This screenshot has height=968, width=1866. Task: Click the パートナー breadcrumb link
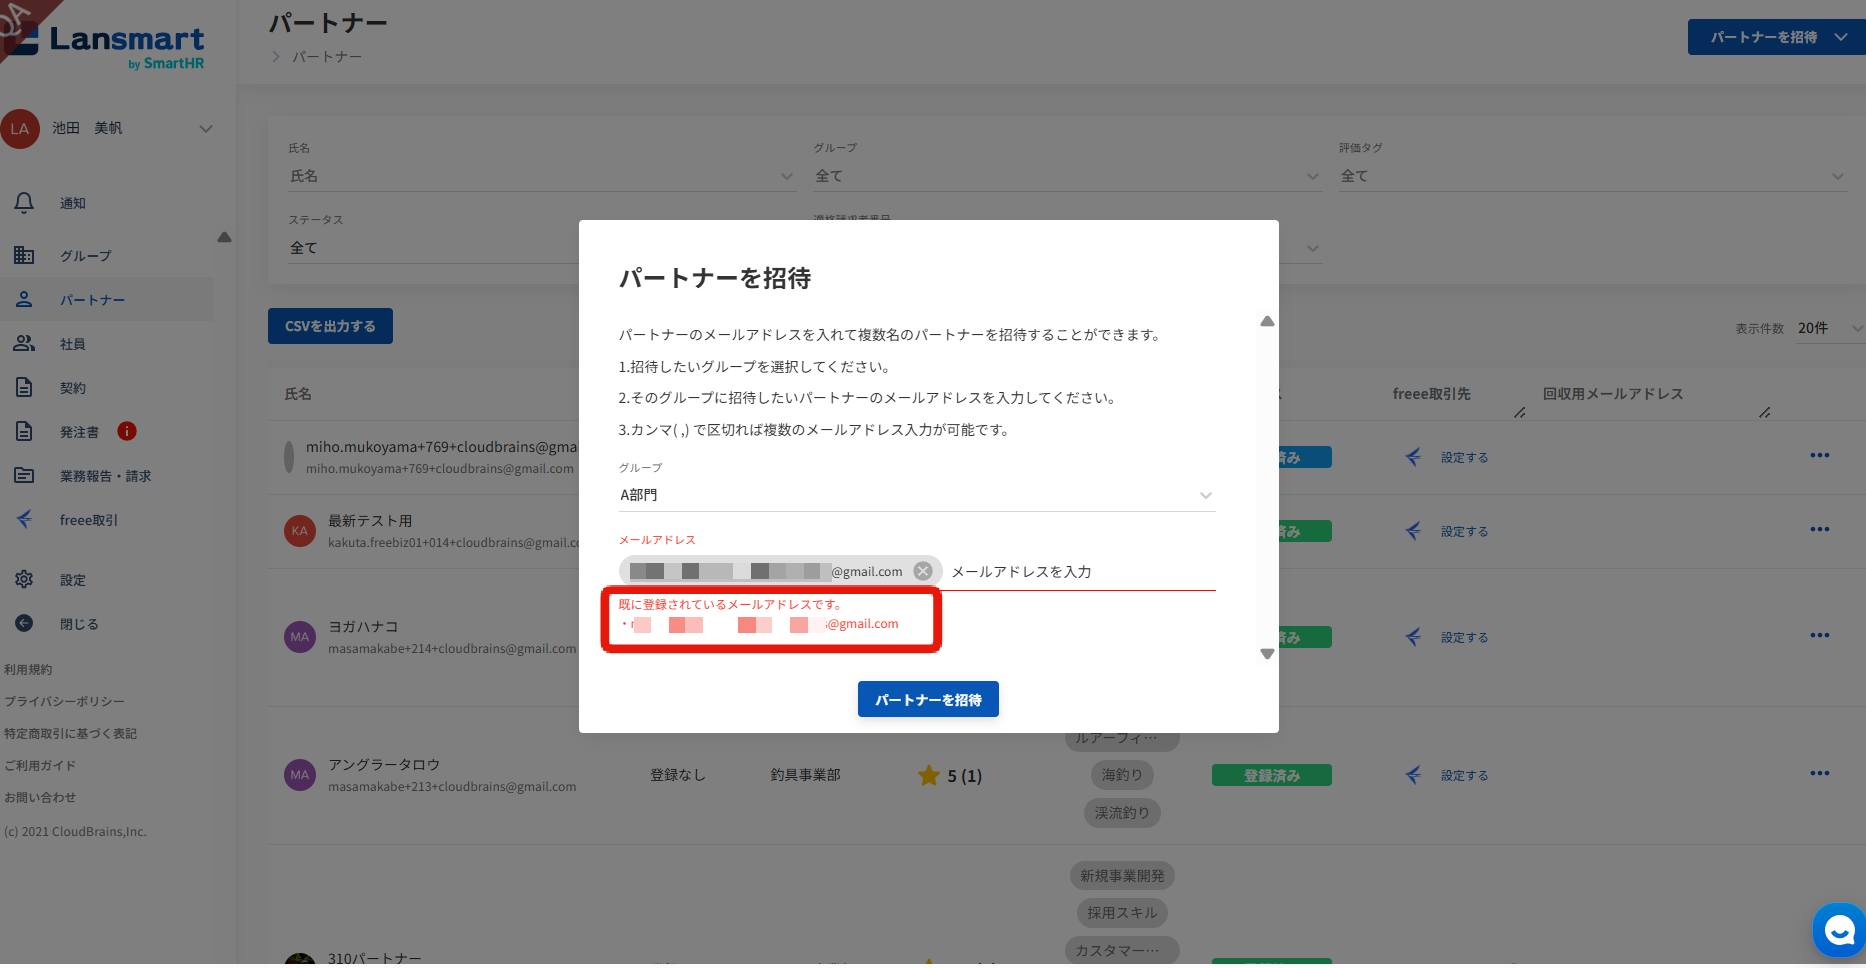(327, 57)
